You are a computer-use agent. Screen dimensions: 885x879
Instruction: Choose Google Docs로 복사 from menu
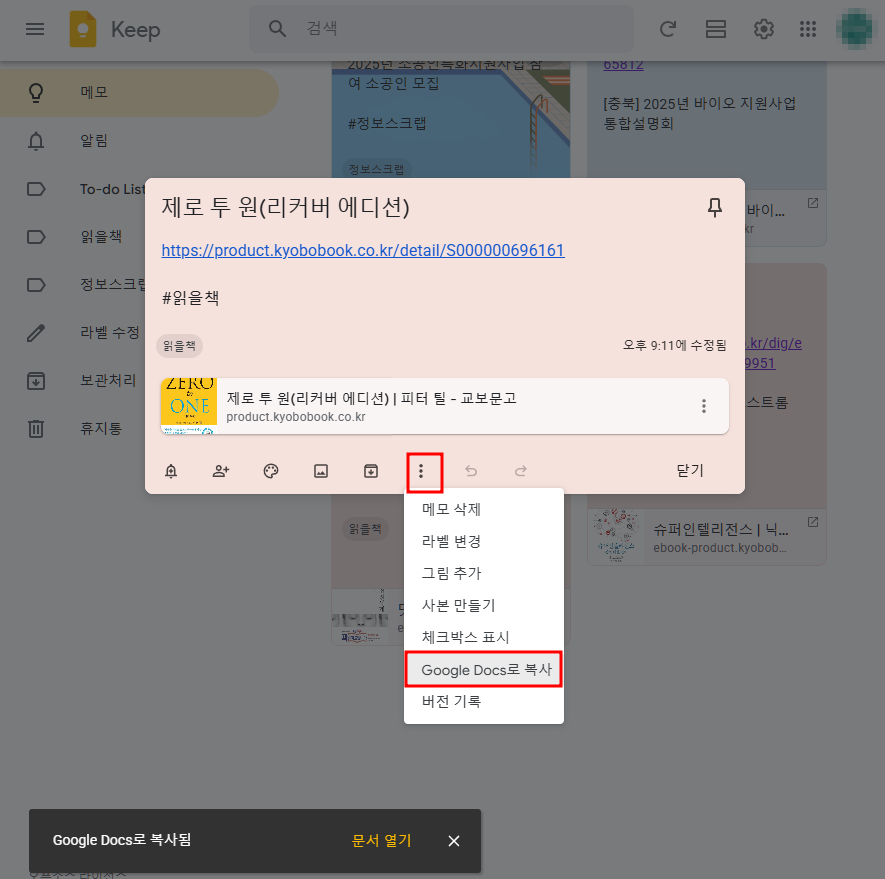(484, 670)
